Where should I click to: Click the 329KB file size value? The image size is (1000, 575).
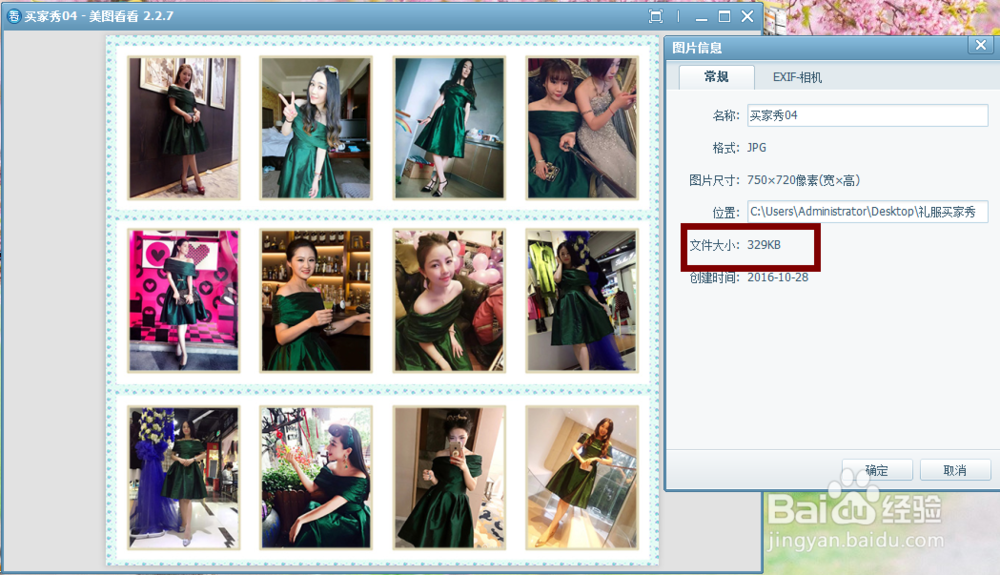763,245
